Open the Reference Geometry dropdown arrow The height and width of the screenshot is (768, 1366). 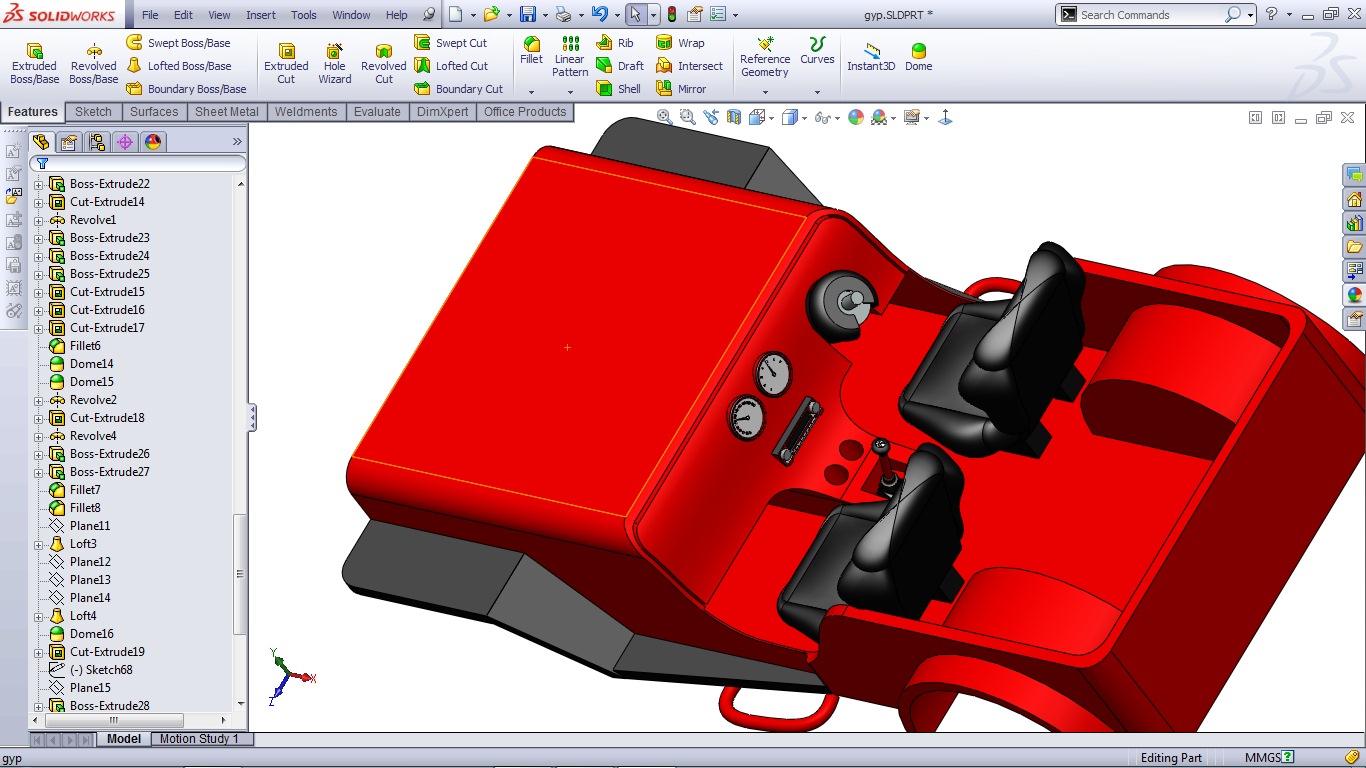pos(765,92)
